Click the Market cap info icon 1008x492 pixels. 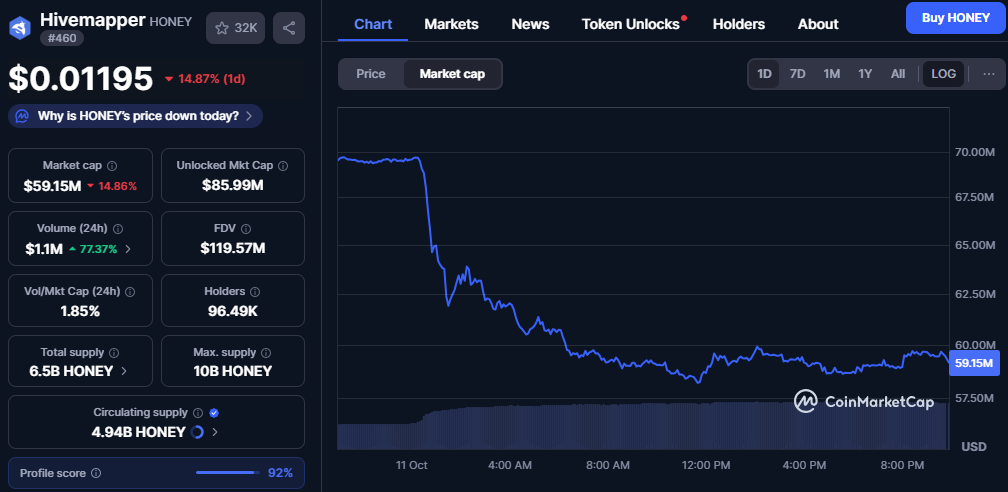pyautogui.click(x=112, y=166)
